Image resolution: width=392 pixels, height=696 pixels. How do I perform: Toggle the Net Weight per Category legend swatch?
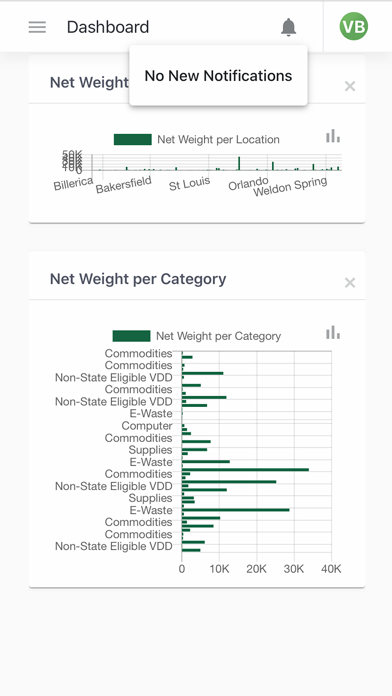[x=131, y=336]
